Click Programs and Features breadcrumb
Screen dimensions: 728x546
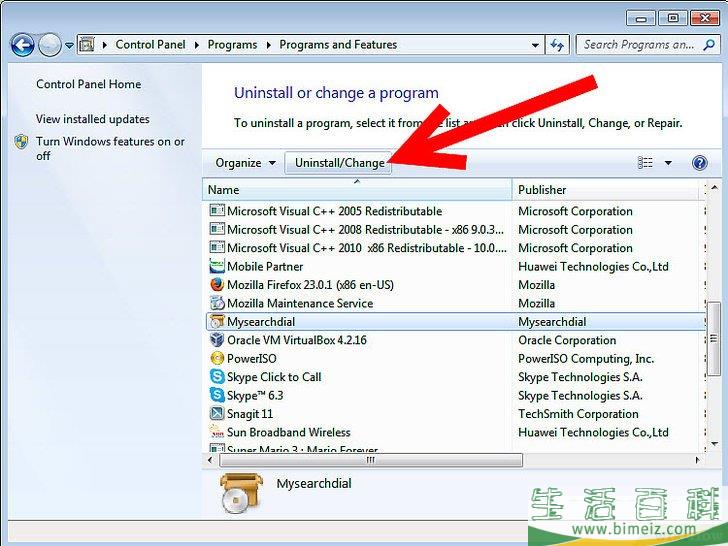tap(338, 45)
